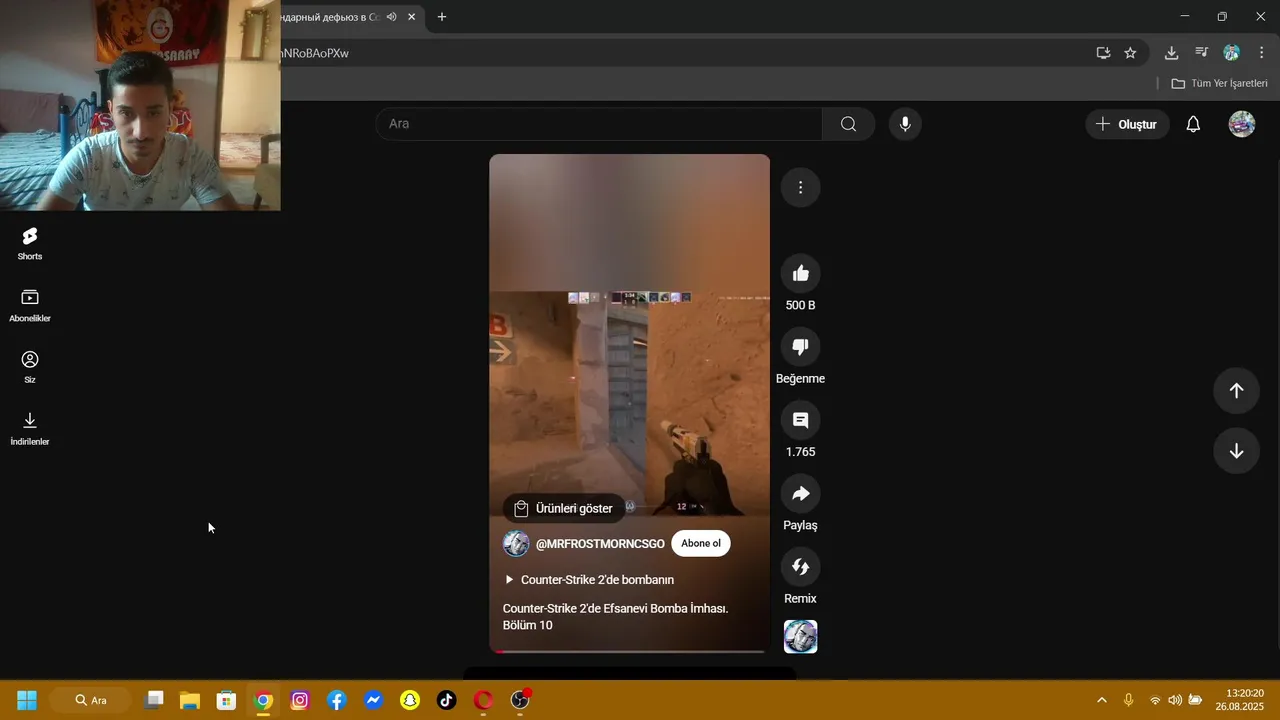This screenshot has width=1280, height=720.
Task: Mute the tab via speaker icon
Action: coord(391,17)
